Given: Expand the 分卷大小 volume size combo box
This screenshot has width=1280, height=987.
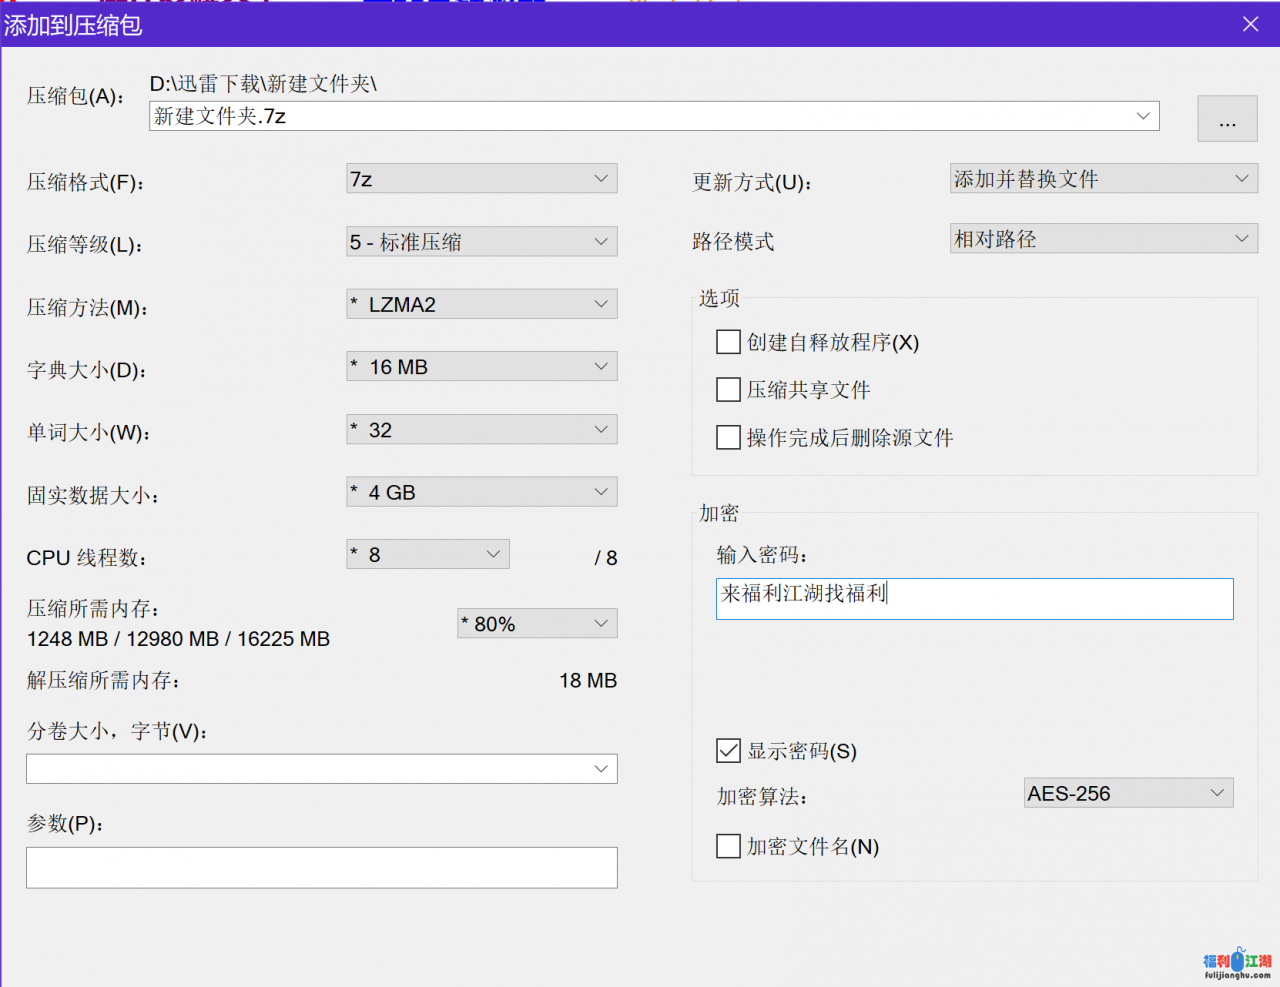Looking at the screenshot, I should (x=321, y=769).
